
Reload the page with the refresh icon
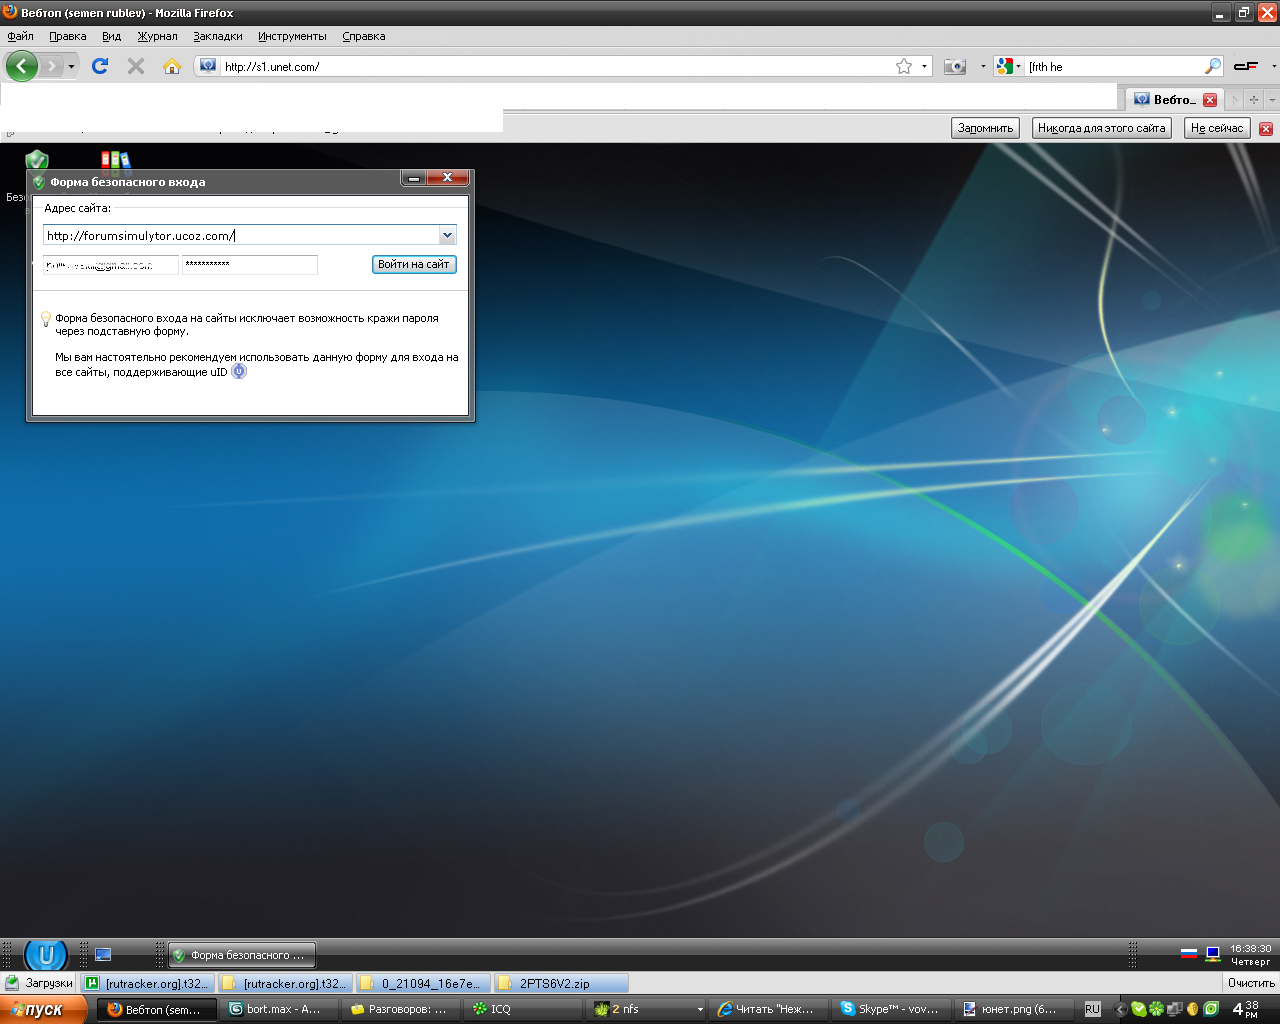[100, 66]
